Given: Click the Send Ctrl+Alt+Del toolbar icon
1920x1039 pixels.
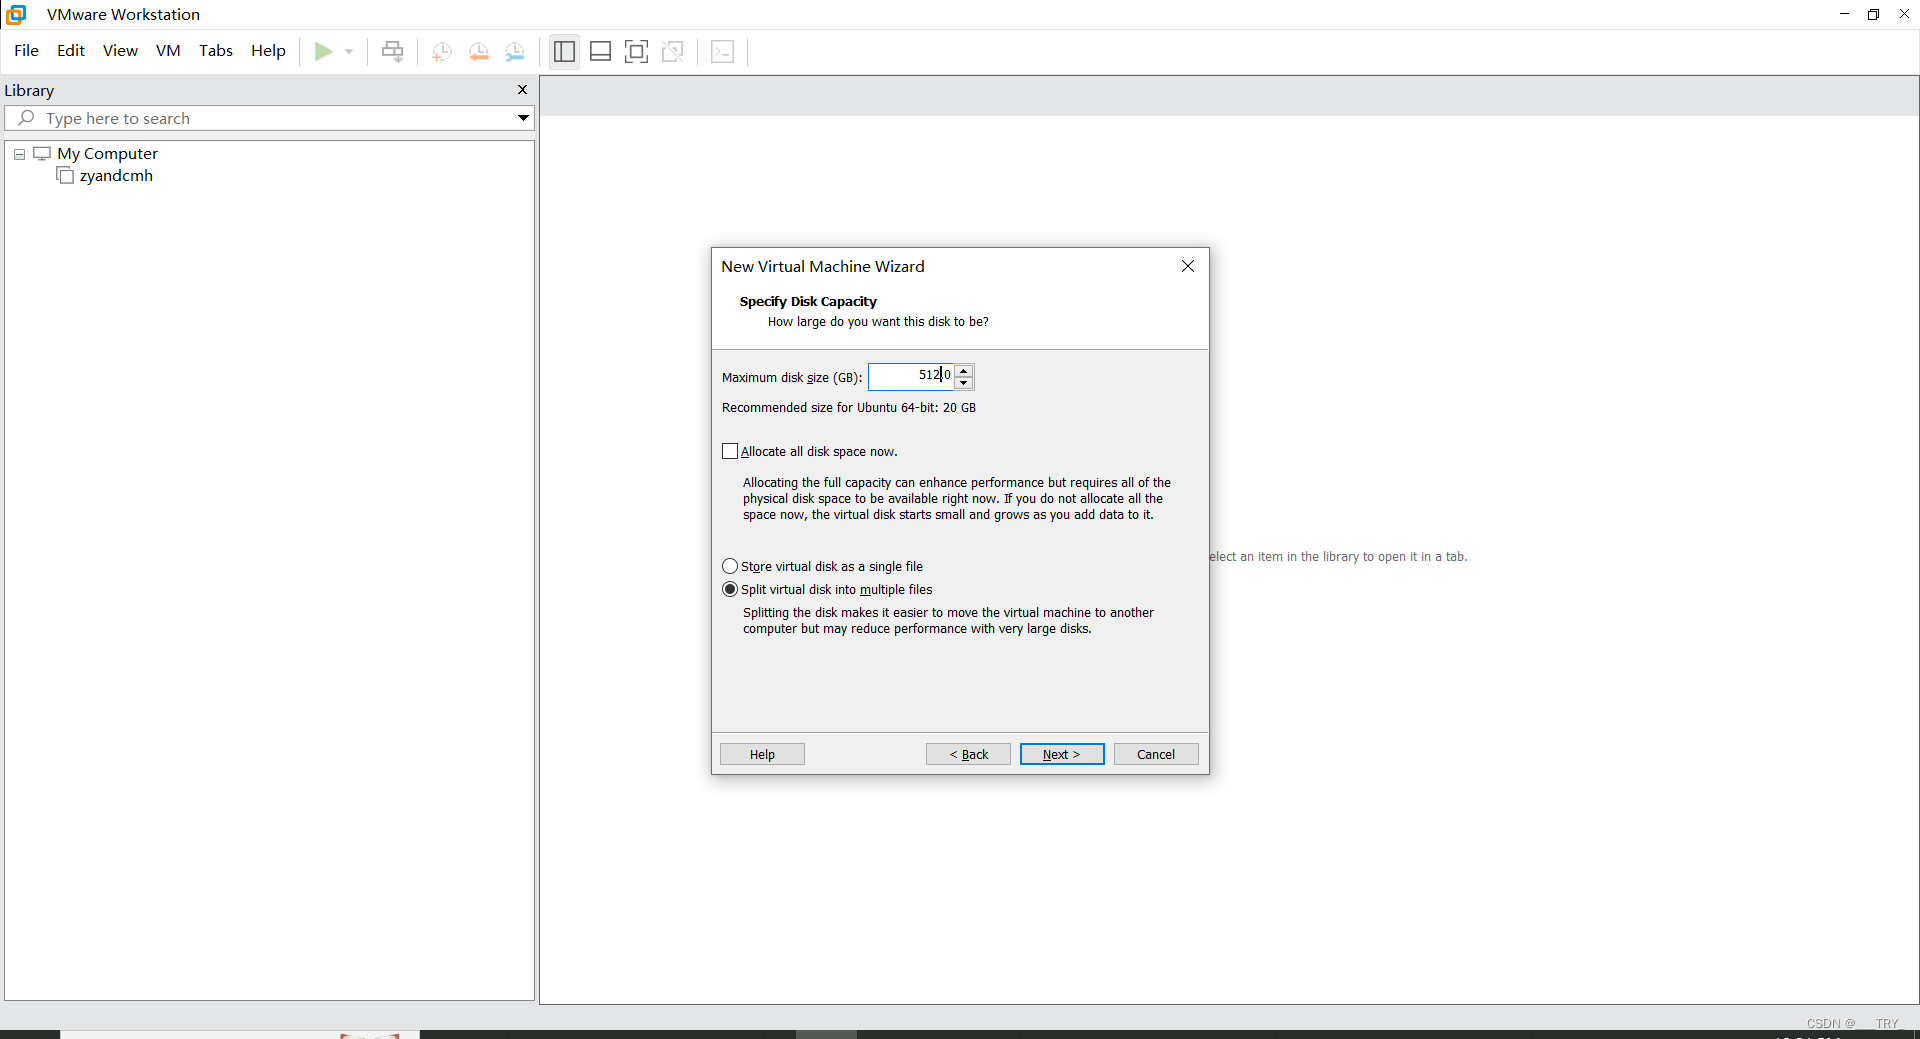Looking at the screenshot, I should (393, 51).
